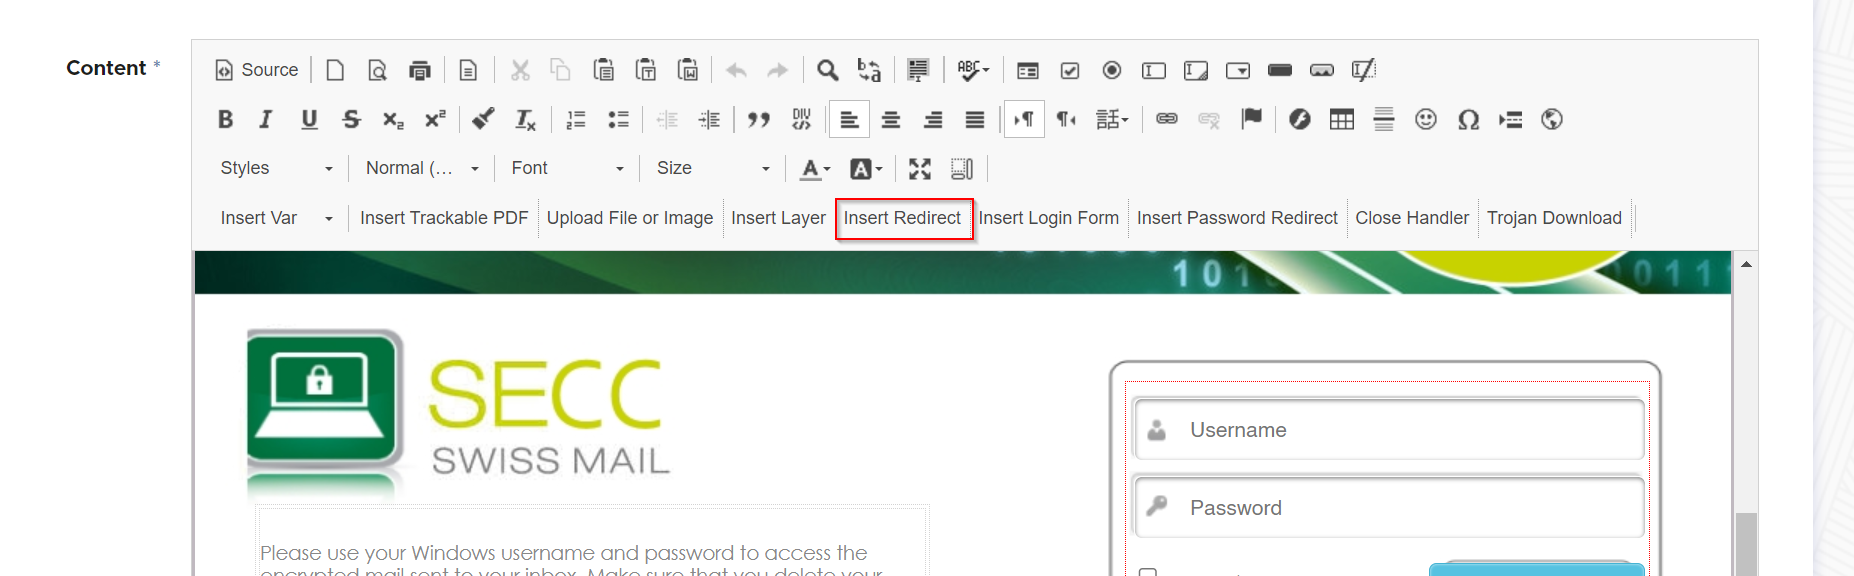
Task: Insert a form Button icon
Action: [1280, 70]
